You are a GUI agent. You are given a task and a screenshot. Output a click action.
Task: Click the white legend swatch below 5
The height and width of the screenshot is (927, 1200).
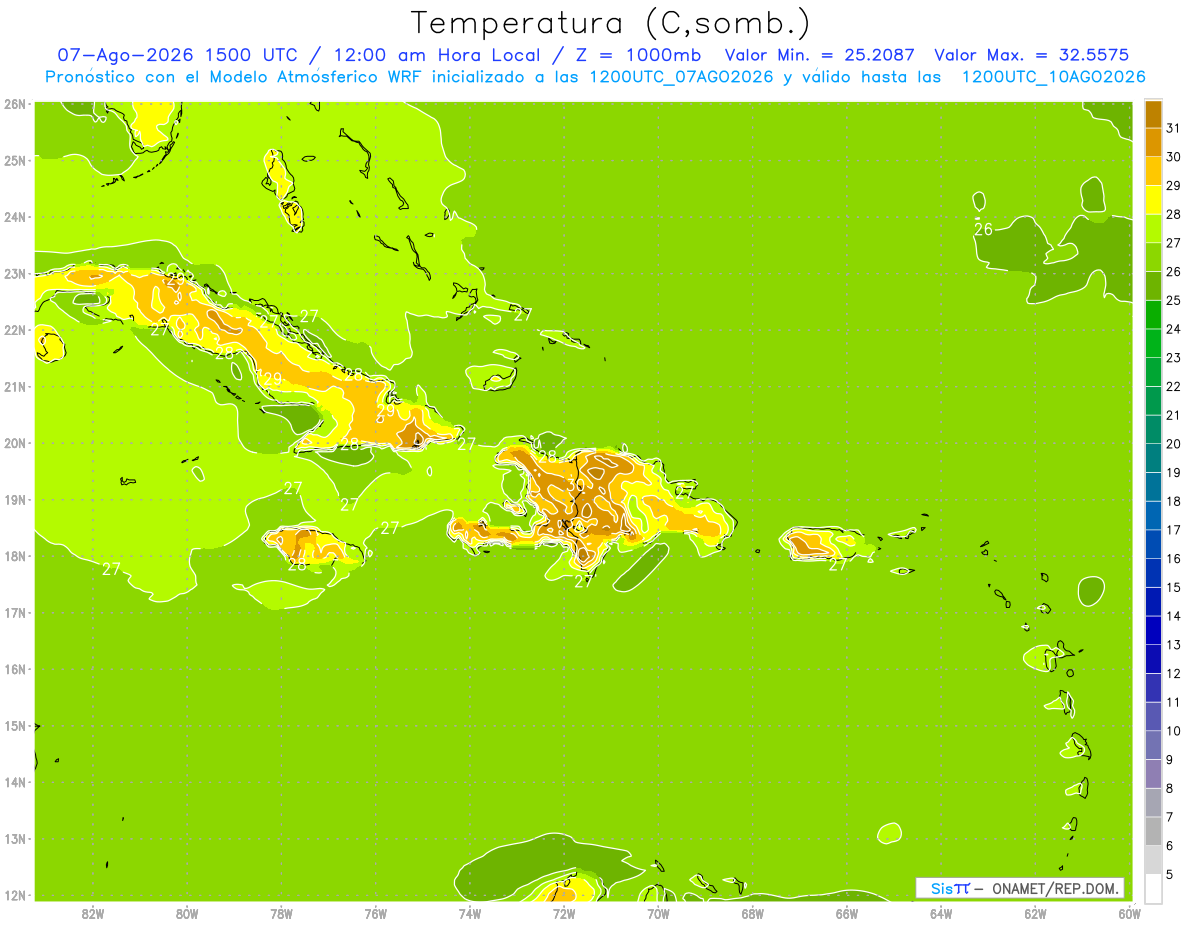(x=1154, y=888)
